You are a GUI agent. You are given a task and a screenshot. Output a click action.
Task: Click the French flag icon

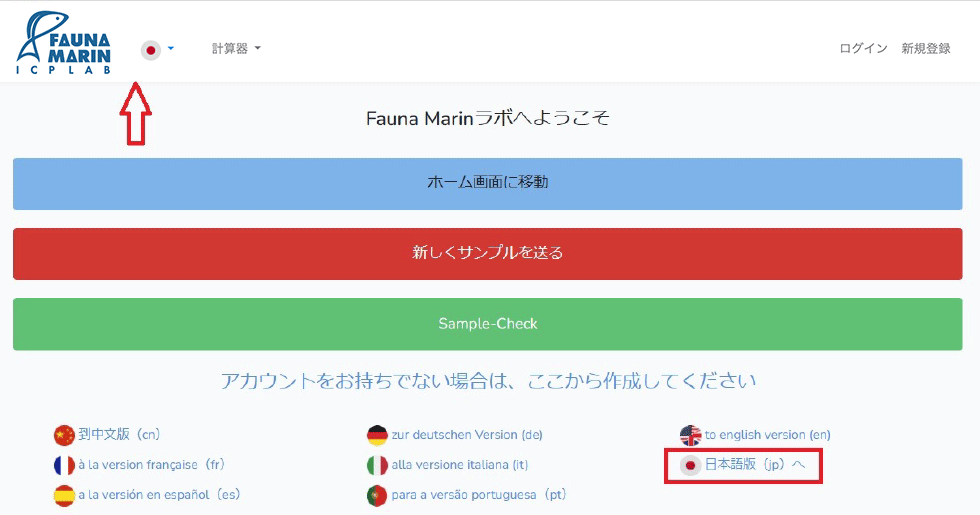64,465
